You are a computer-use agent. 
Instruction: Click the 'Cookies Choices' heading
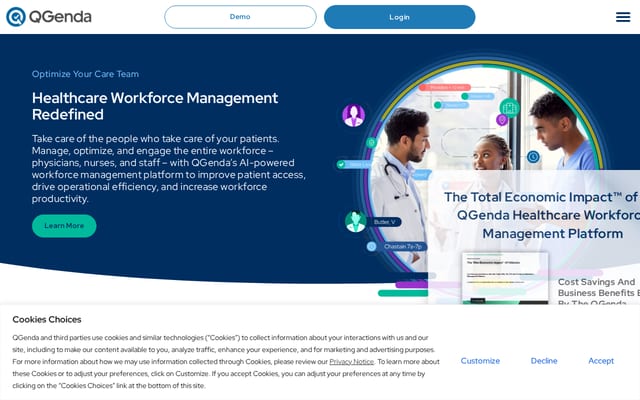click(47, 320)
